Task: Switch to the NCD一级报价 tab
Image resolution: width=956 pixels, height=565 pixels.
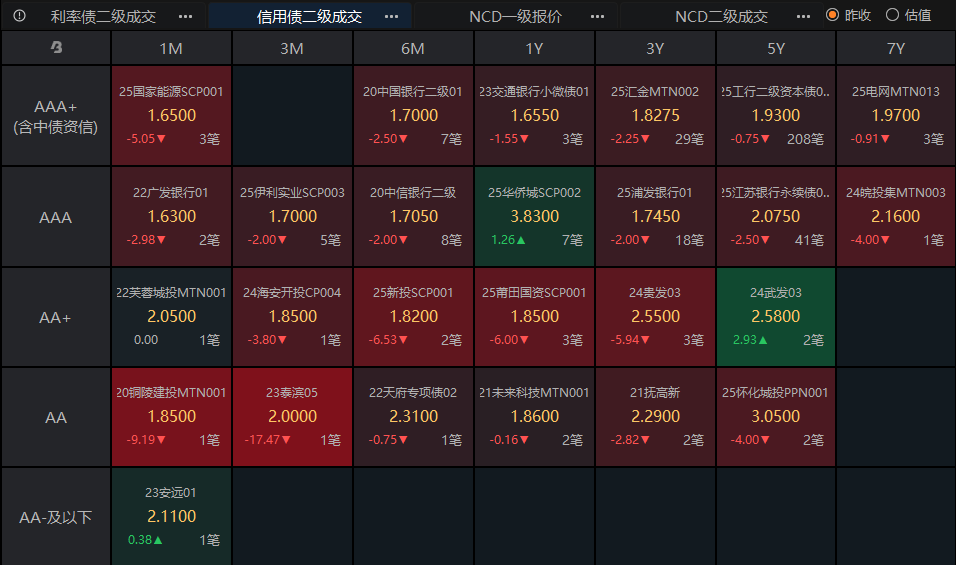Action: pyautogui.click(x=515, y=16)
